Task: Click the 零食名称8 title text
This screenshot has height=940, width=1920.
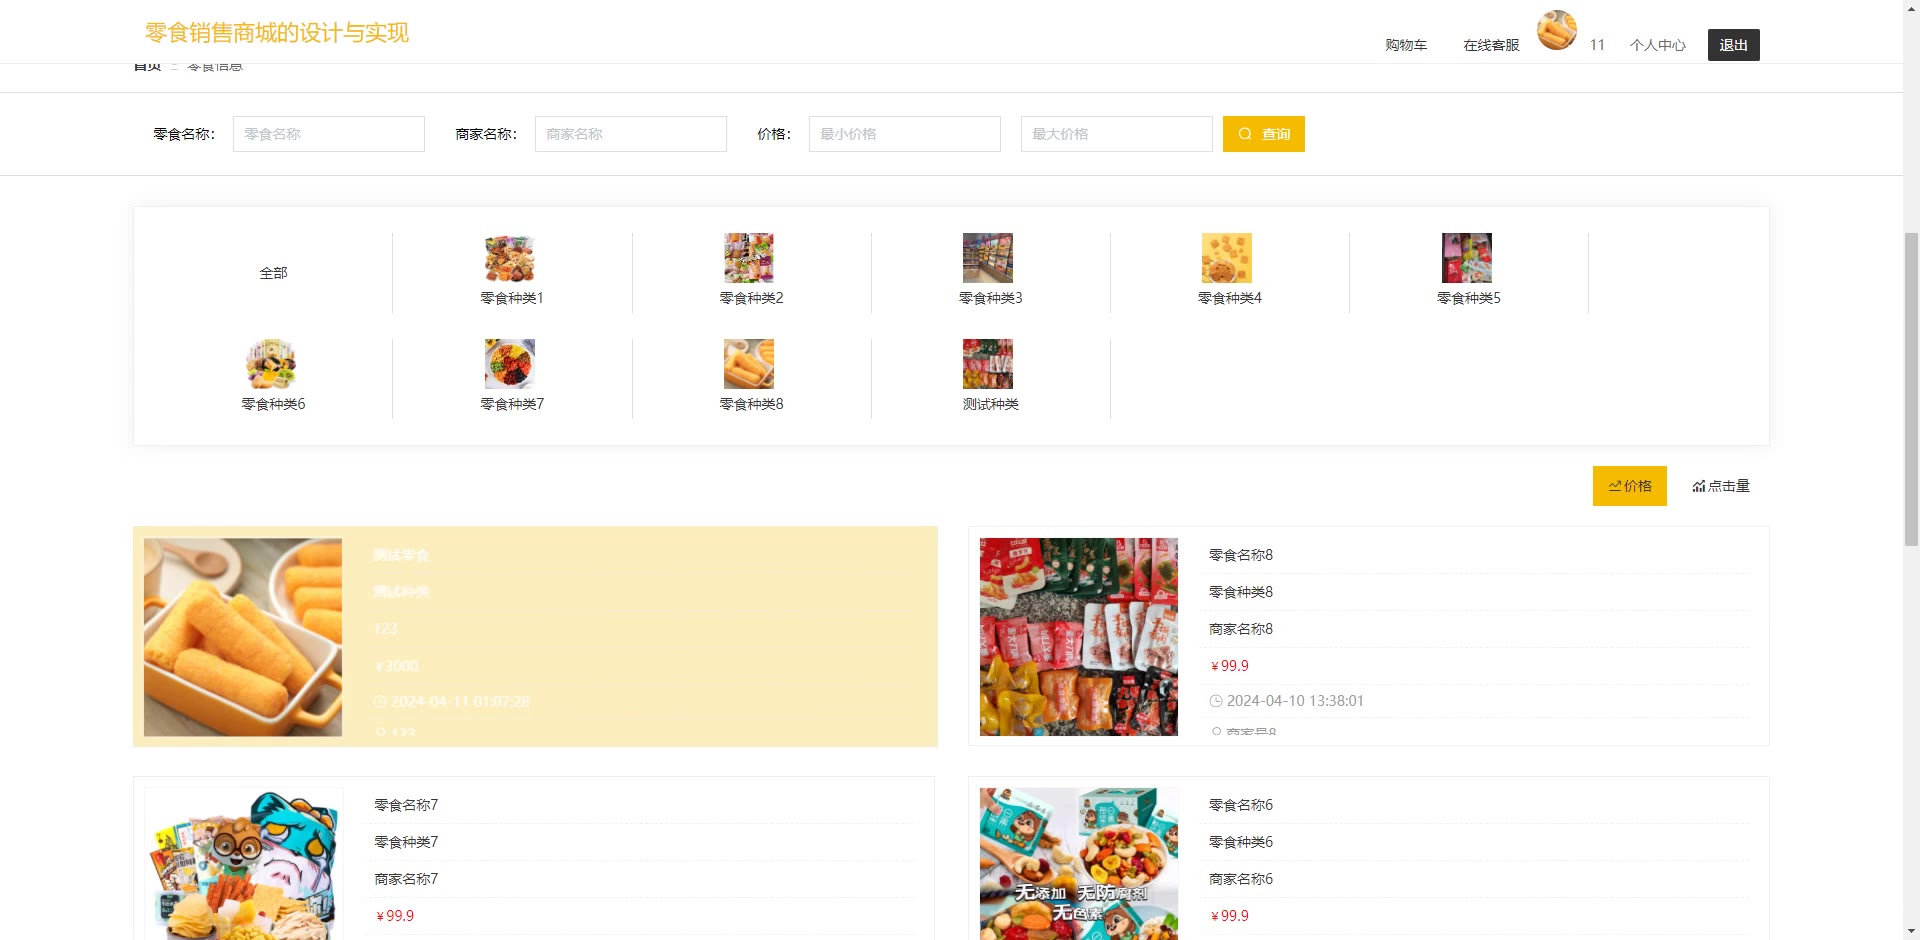Action: click(x=1241, y=555)
